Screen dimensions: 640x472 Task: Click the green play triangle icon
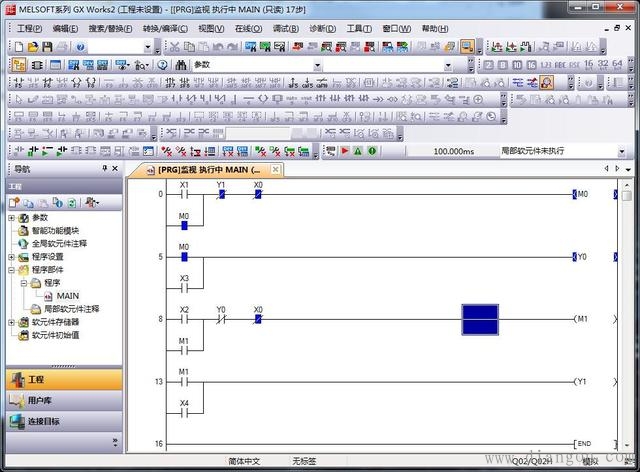[x=358, y=151]
